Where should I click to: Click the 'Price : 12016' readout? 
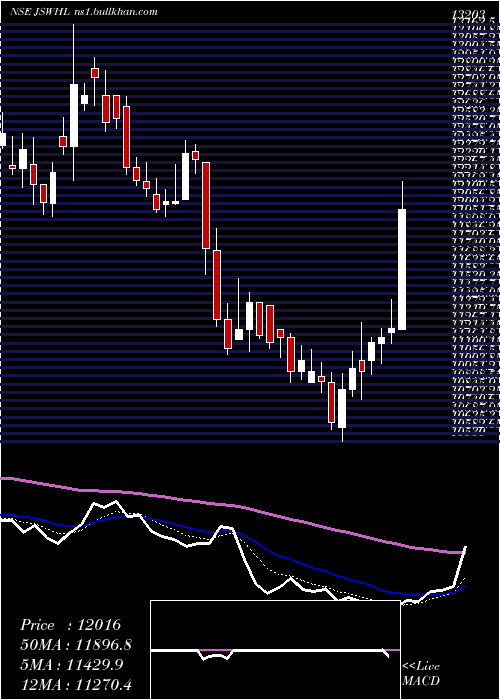70,625
